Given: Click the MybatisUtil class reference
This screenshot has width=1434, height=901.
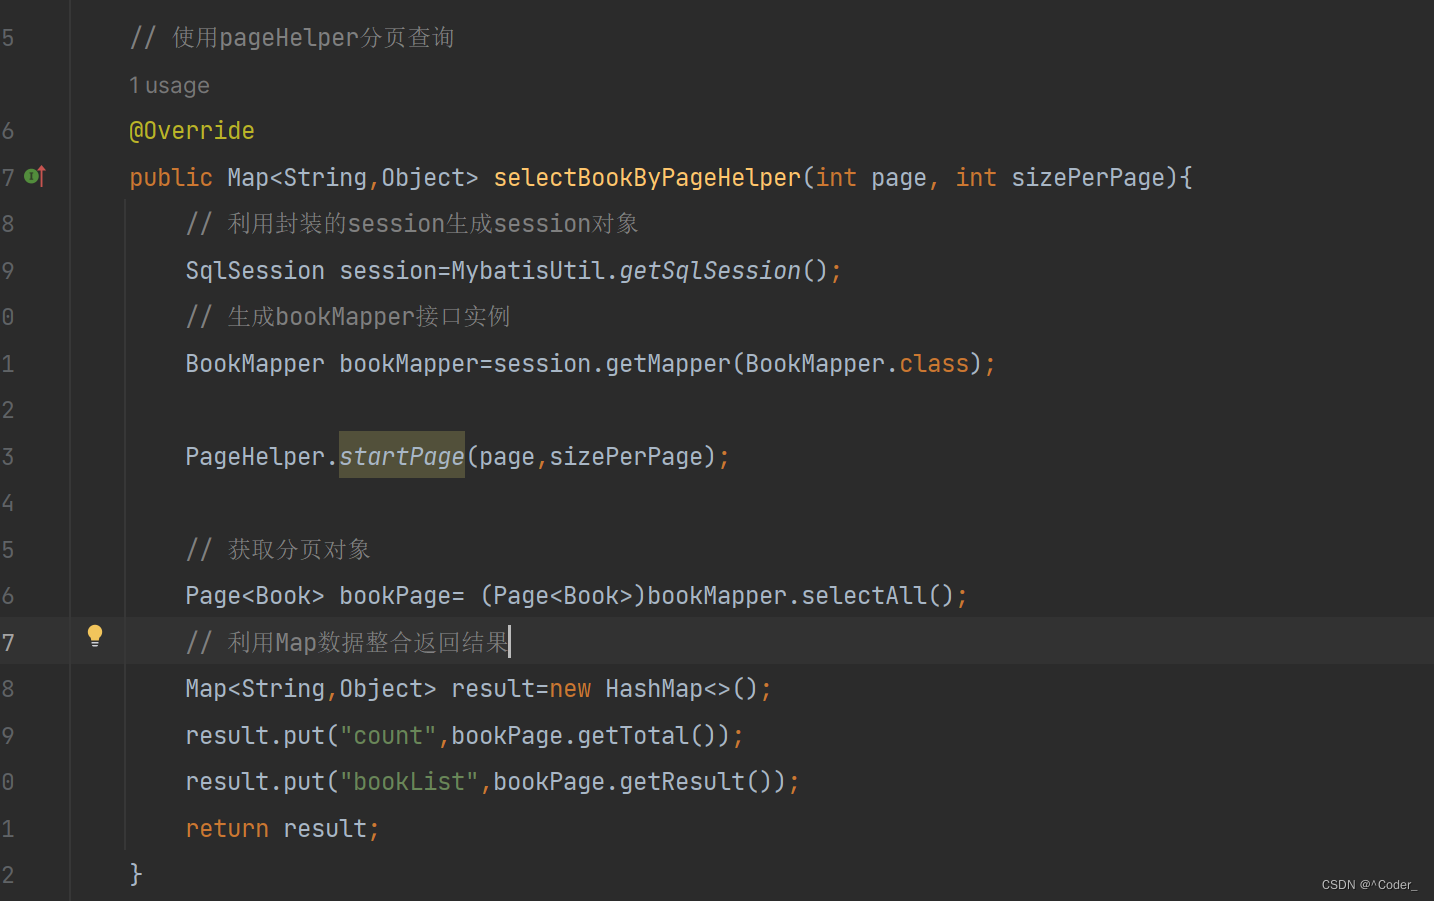Looking at the screenshot, I should [x=528, y=270].
